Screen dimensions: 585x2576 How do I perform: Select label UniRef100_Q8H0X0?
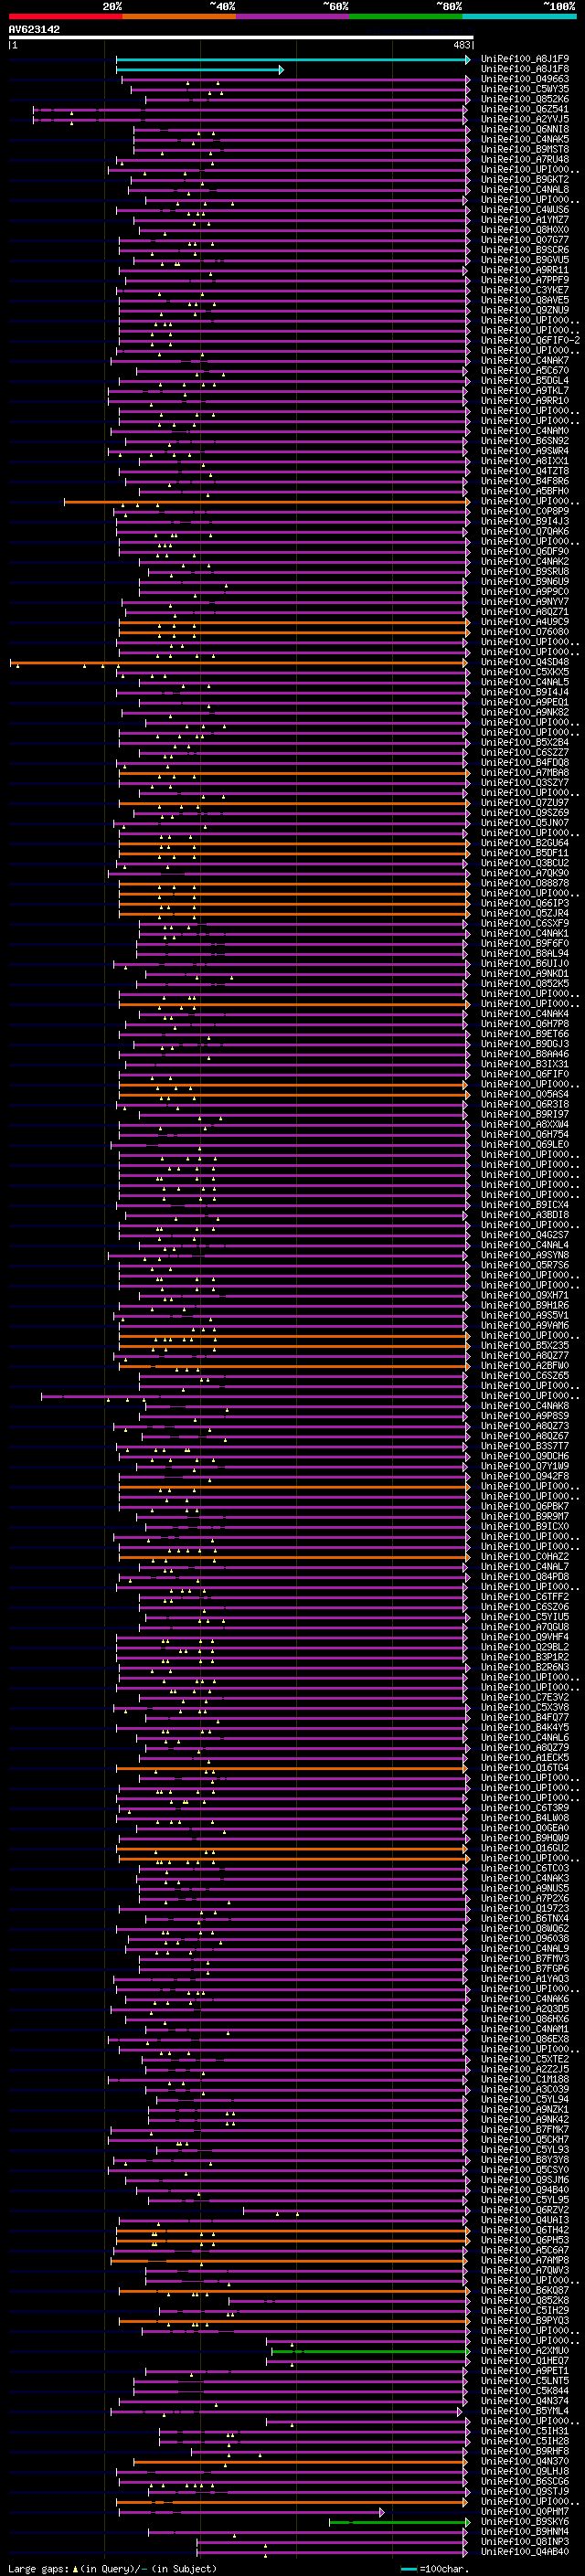coord(525,230)
